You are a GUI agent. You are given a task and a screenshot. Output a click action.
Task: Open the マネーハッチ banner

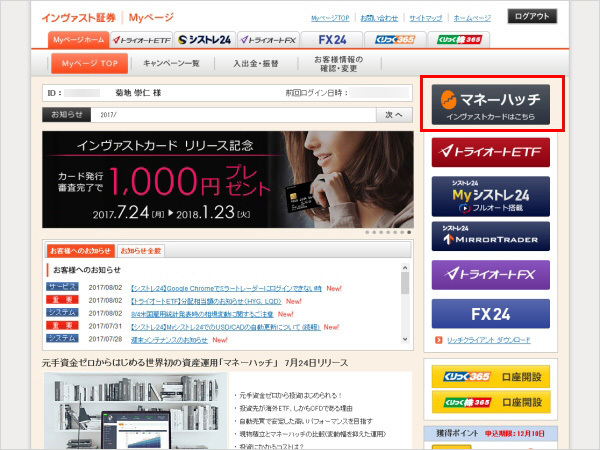tap(491, 104)
